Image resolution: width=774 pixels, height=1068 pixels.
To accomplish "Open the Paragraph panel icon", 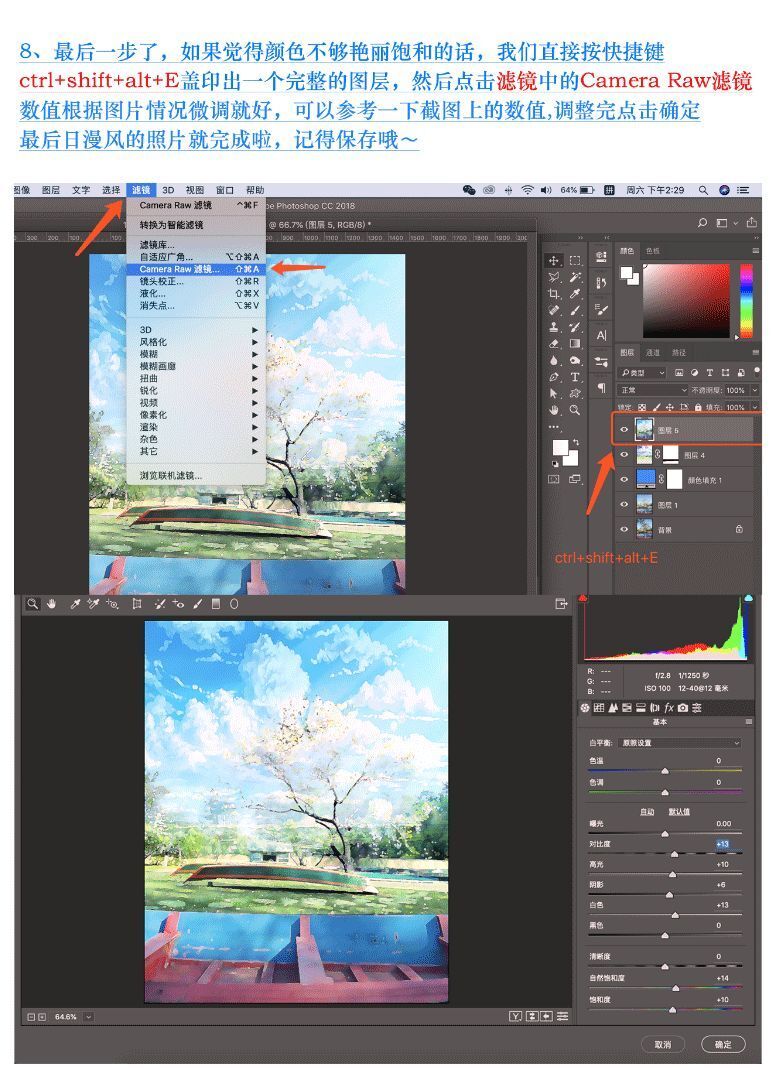I will pos(602,388).
